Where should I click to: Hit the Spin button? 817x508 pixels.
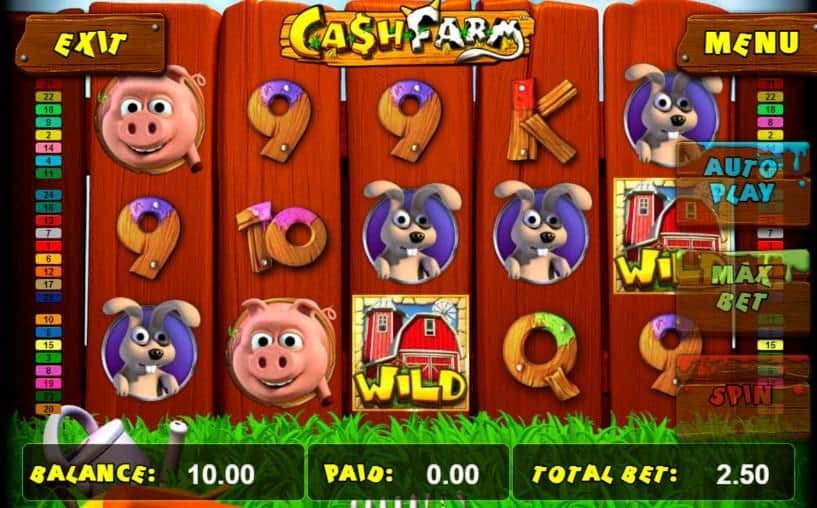744,395
